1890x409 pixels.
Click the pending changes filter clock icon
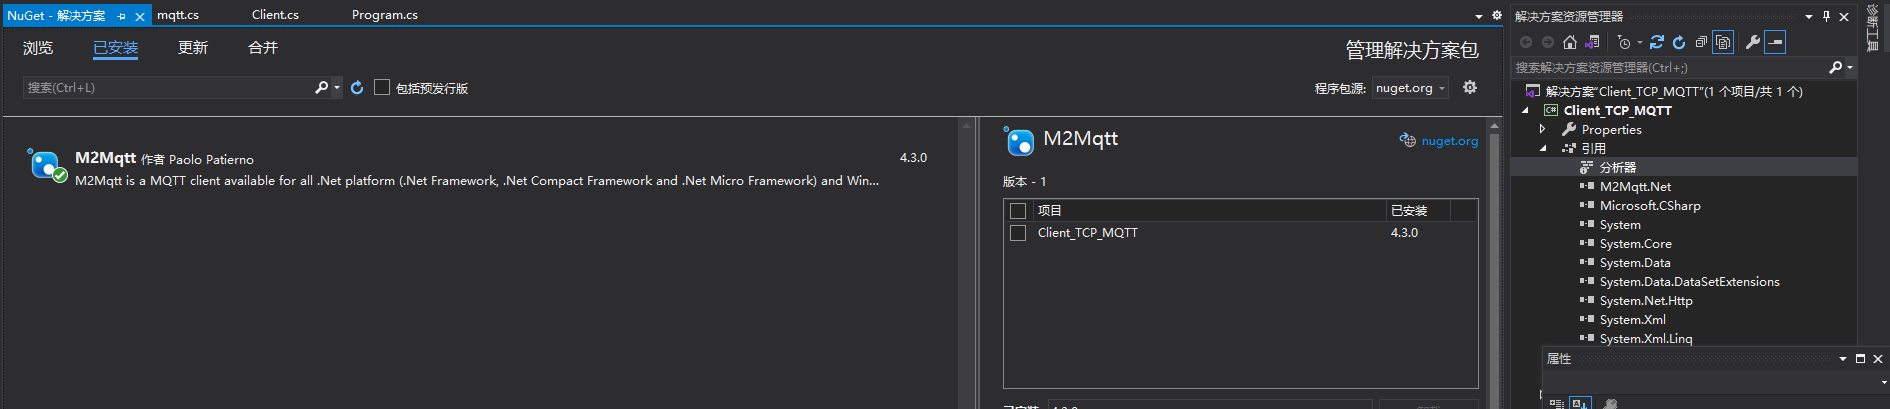[x=1624, y=42]
